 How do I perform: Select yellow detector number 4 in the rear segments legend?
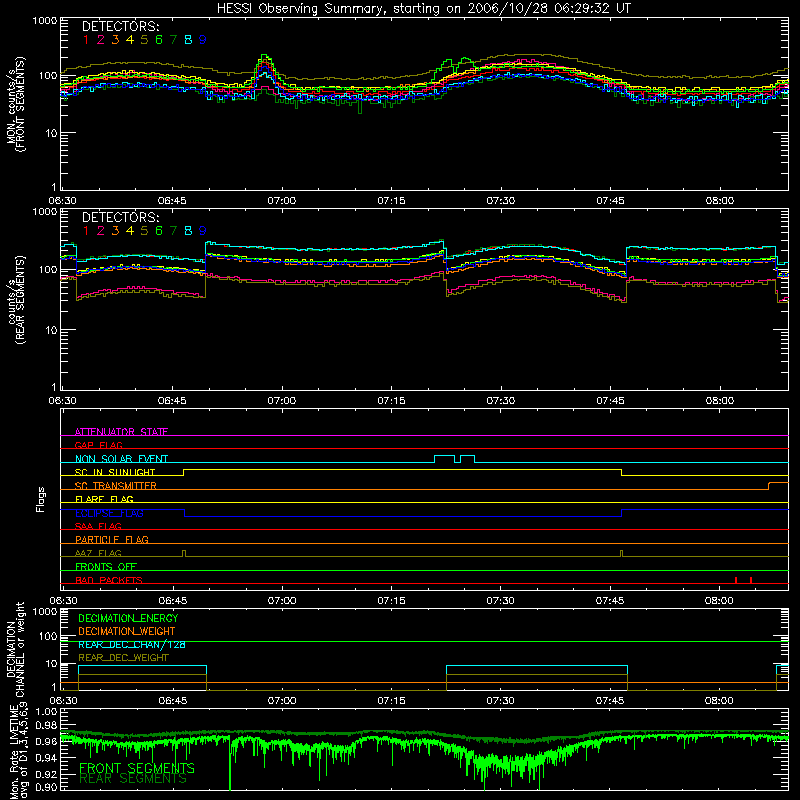tap(130, 231)
